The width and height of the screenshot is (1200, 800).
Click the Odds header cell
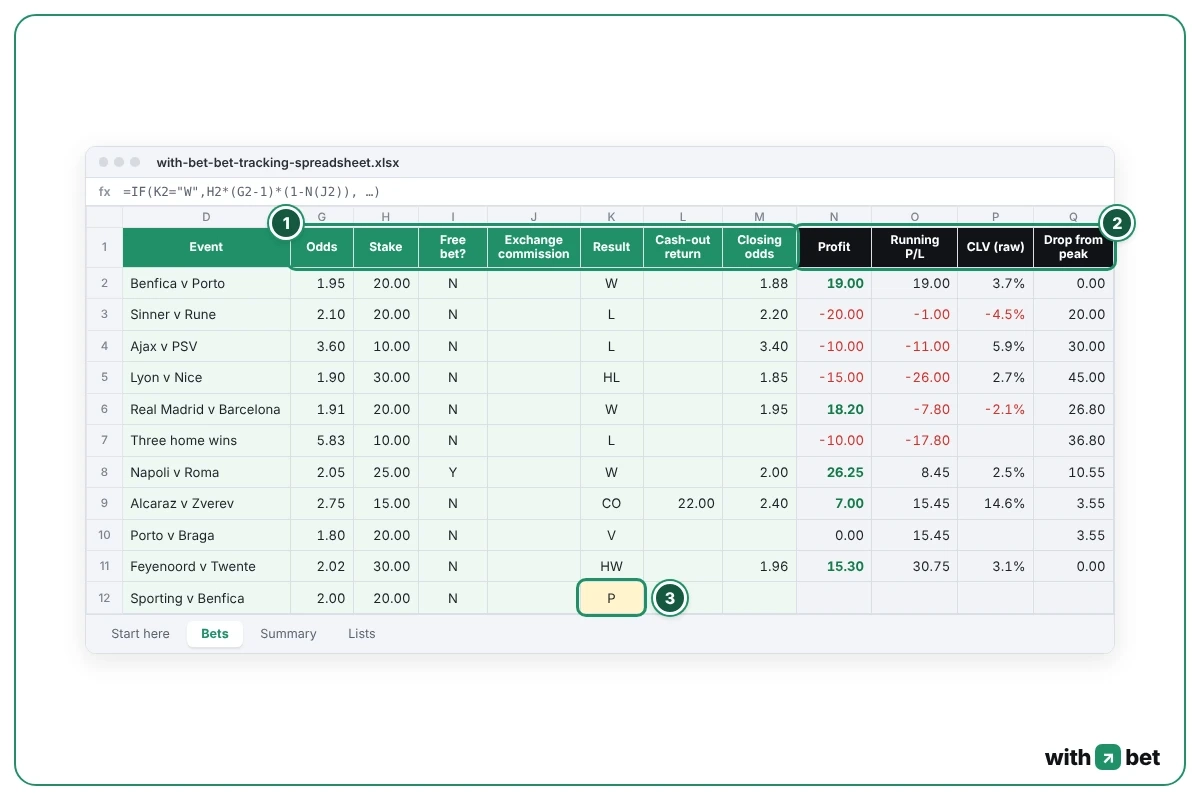[x=322, y=247]
